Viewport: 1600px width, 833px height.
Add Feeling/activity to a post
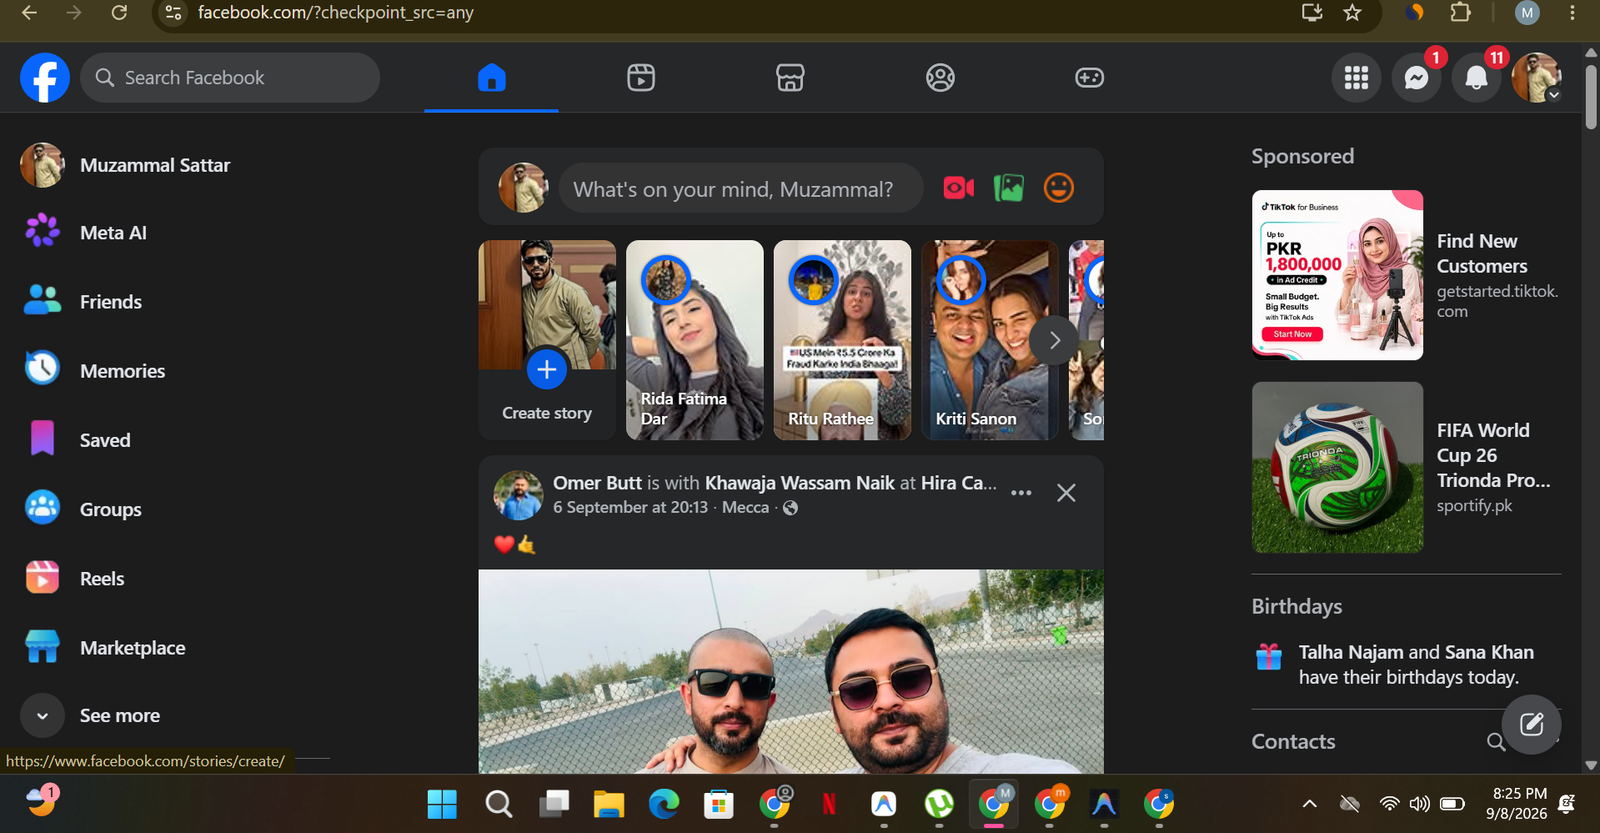click(x=1058, y=188)
